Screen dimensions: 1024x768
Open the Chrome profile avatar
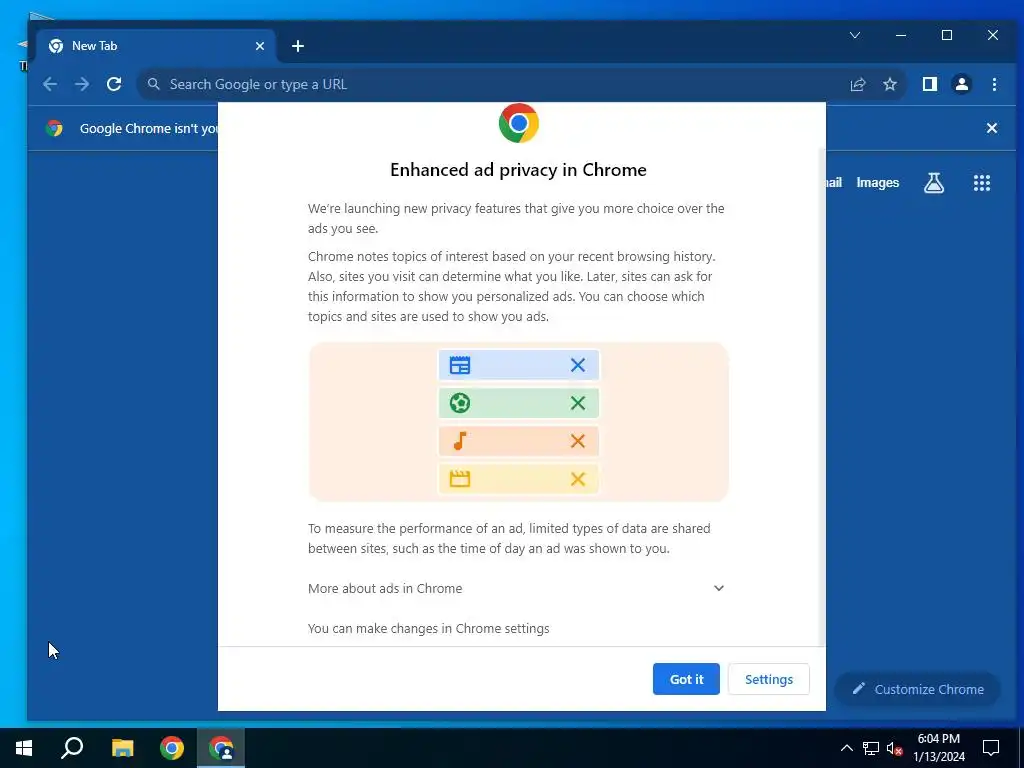coord(961,84)
